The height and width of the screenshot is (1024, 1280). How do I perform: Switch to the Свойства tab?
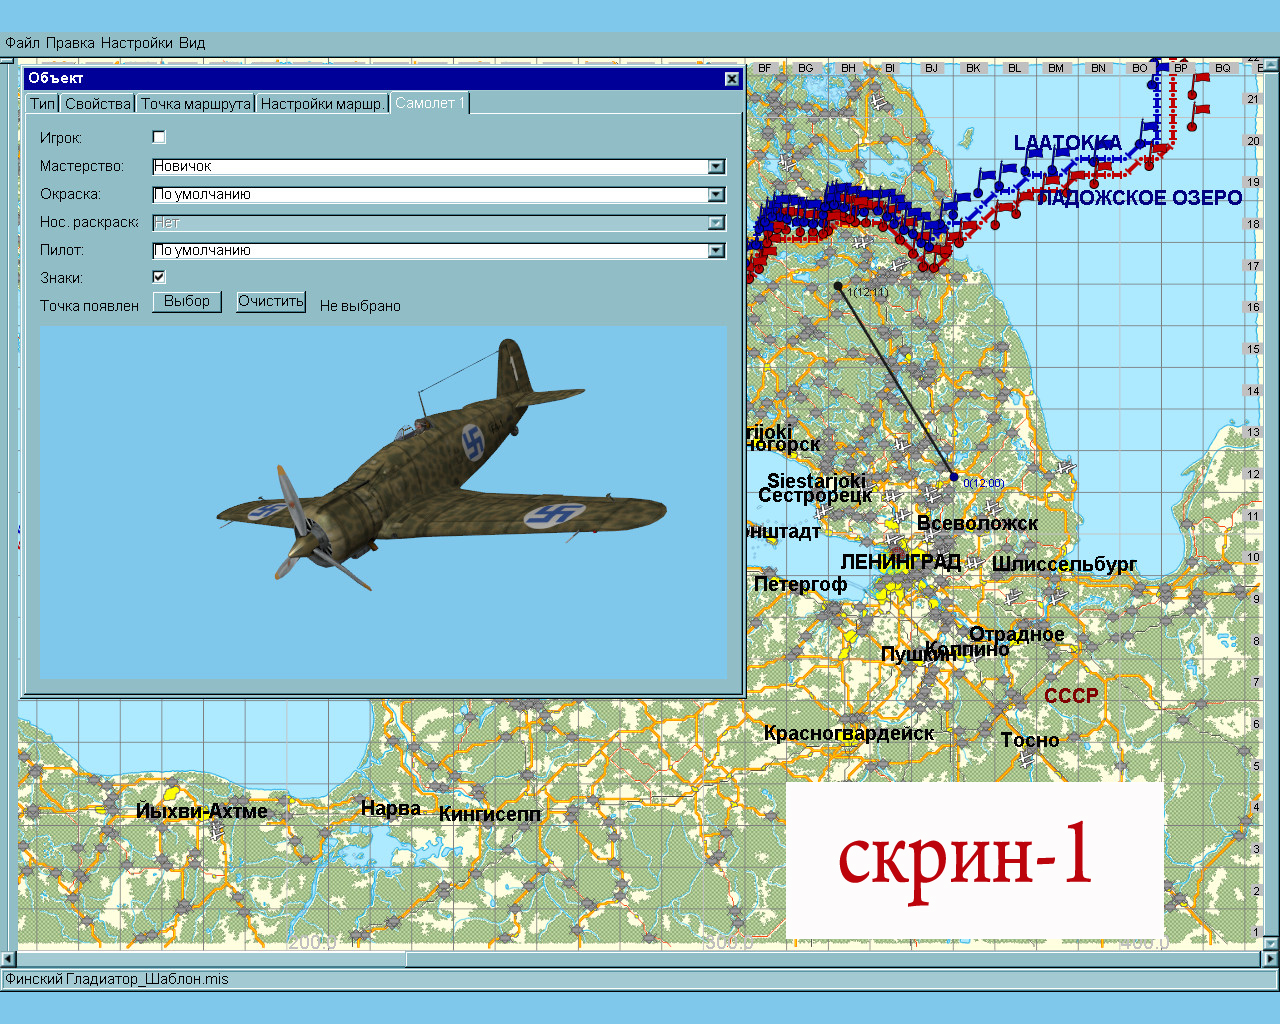click(97, 104)
